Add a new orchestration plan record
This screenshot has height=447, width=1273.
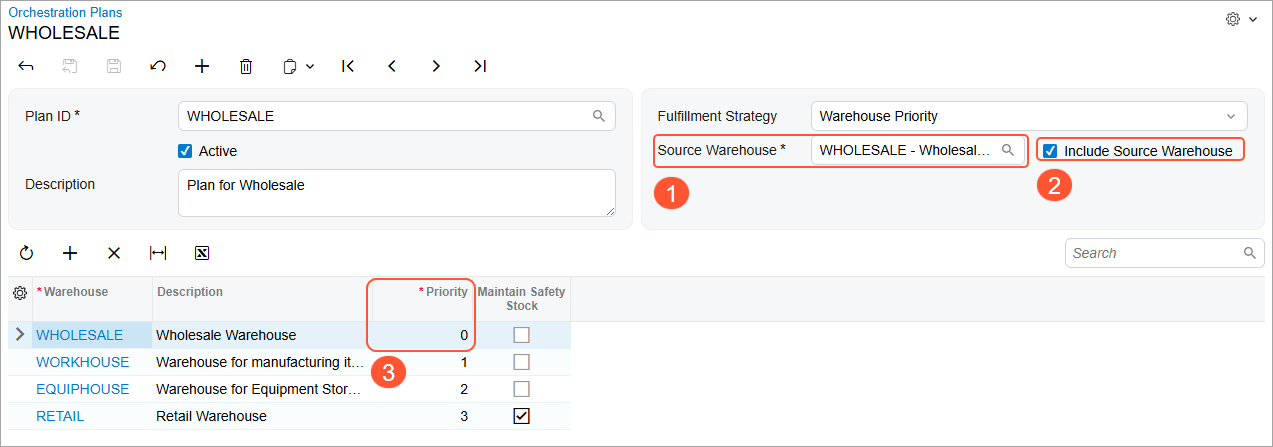202,66
